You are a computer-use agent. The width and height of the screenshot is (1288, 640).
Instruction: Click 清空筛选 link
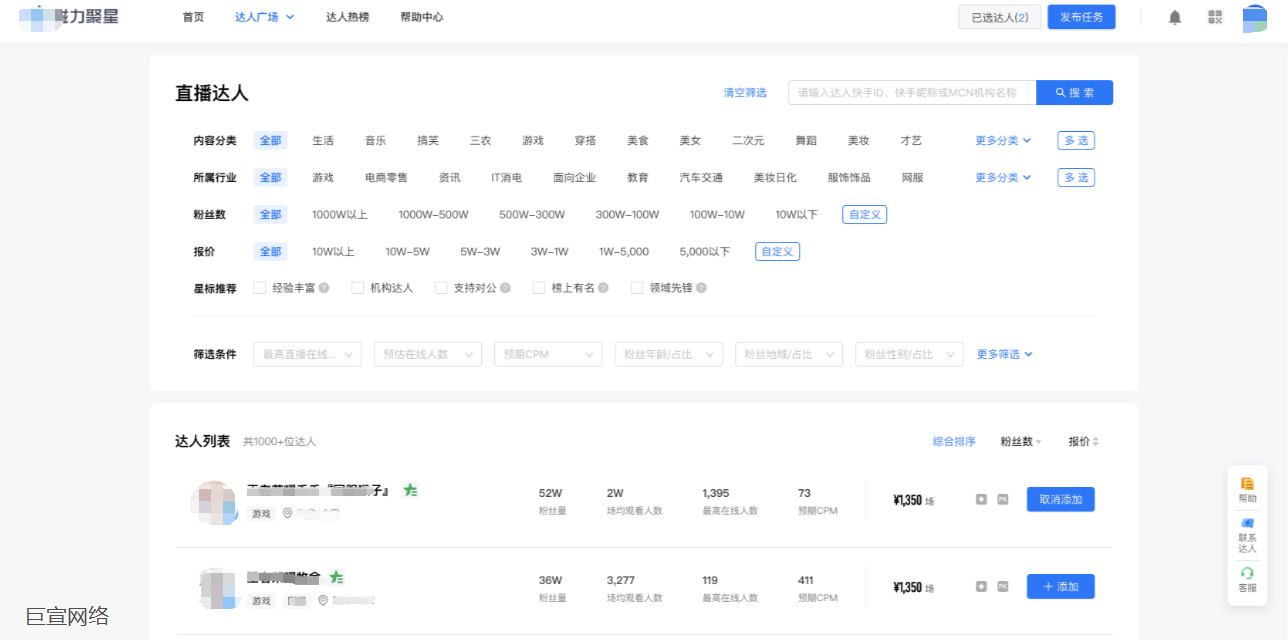coord(745,93)
